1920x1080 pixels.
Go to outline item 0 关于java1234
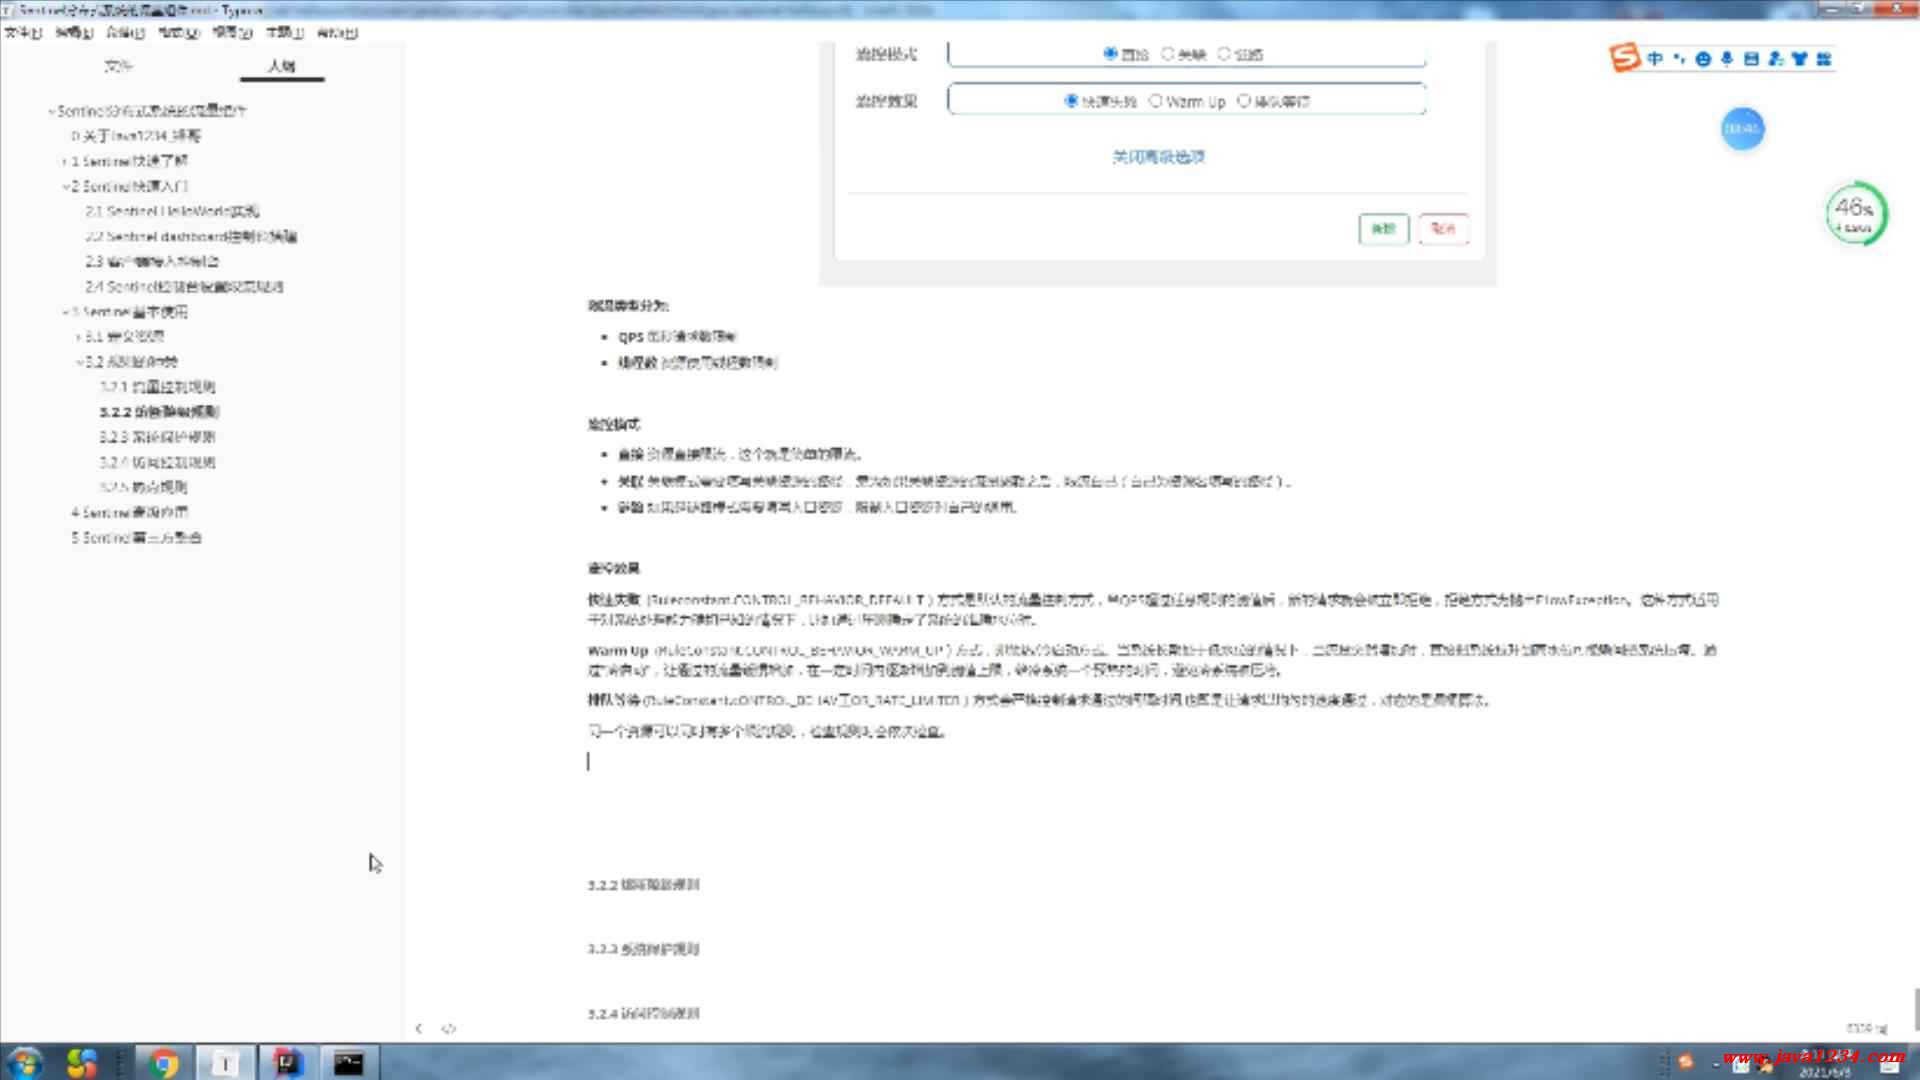[135, 136]
